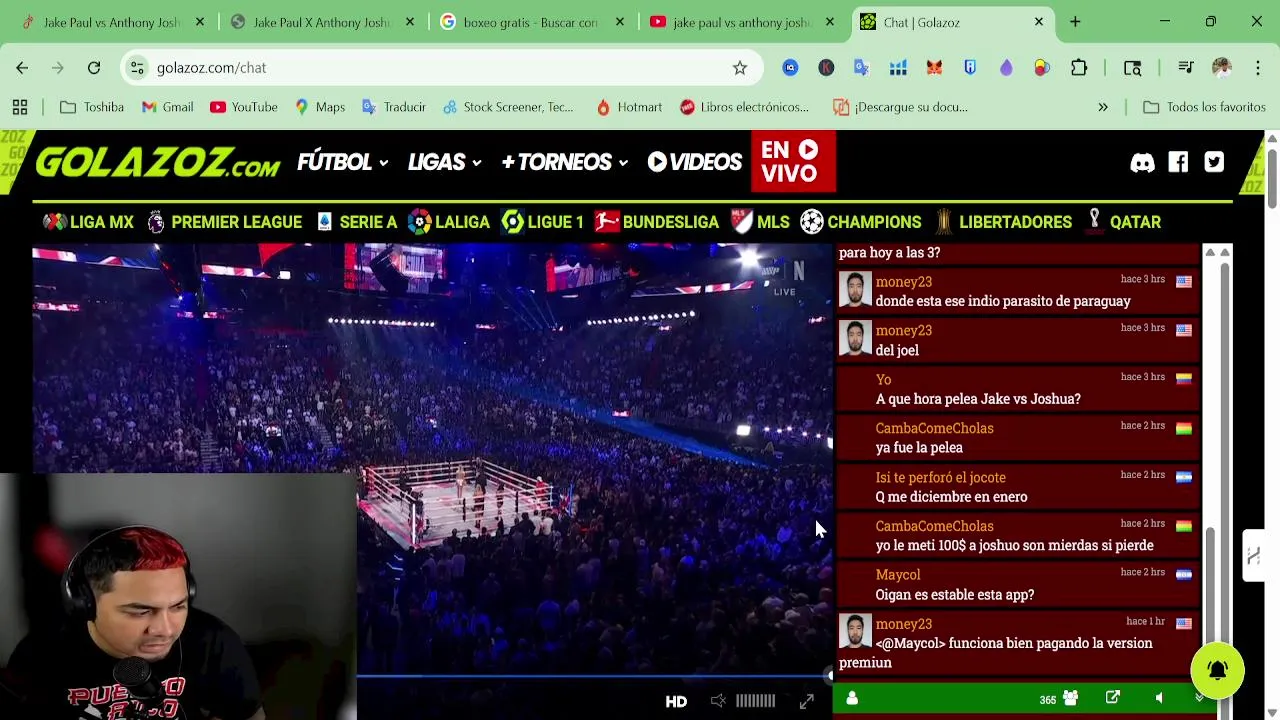The width and height of the screenshot is (1280, 720).
Task: Open the CHAMPIONS link
Action: click(861, 222)
